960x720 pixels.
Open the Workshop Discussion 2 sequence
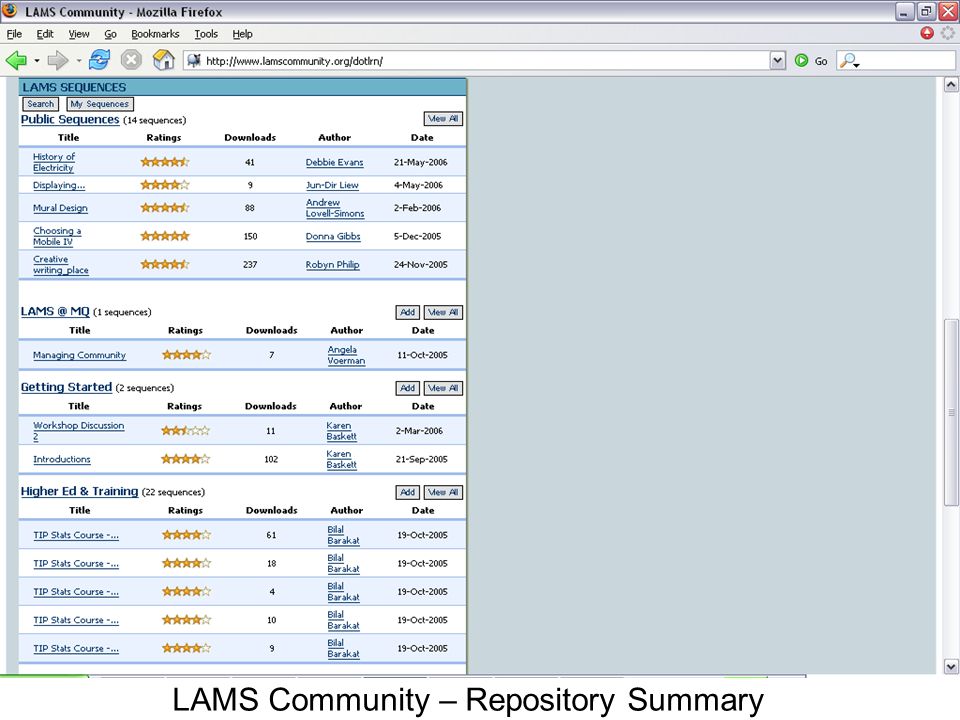(78, 431)
